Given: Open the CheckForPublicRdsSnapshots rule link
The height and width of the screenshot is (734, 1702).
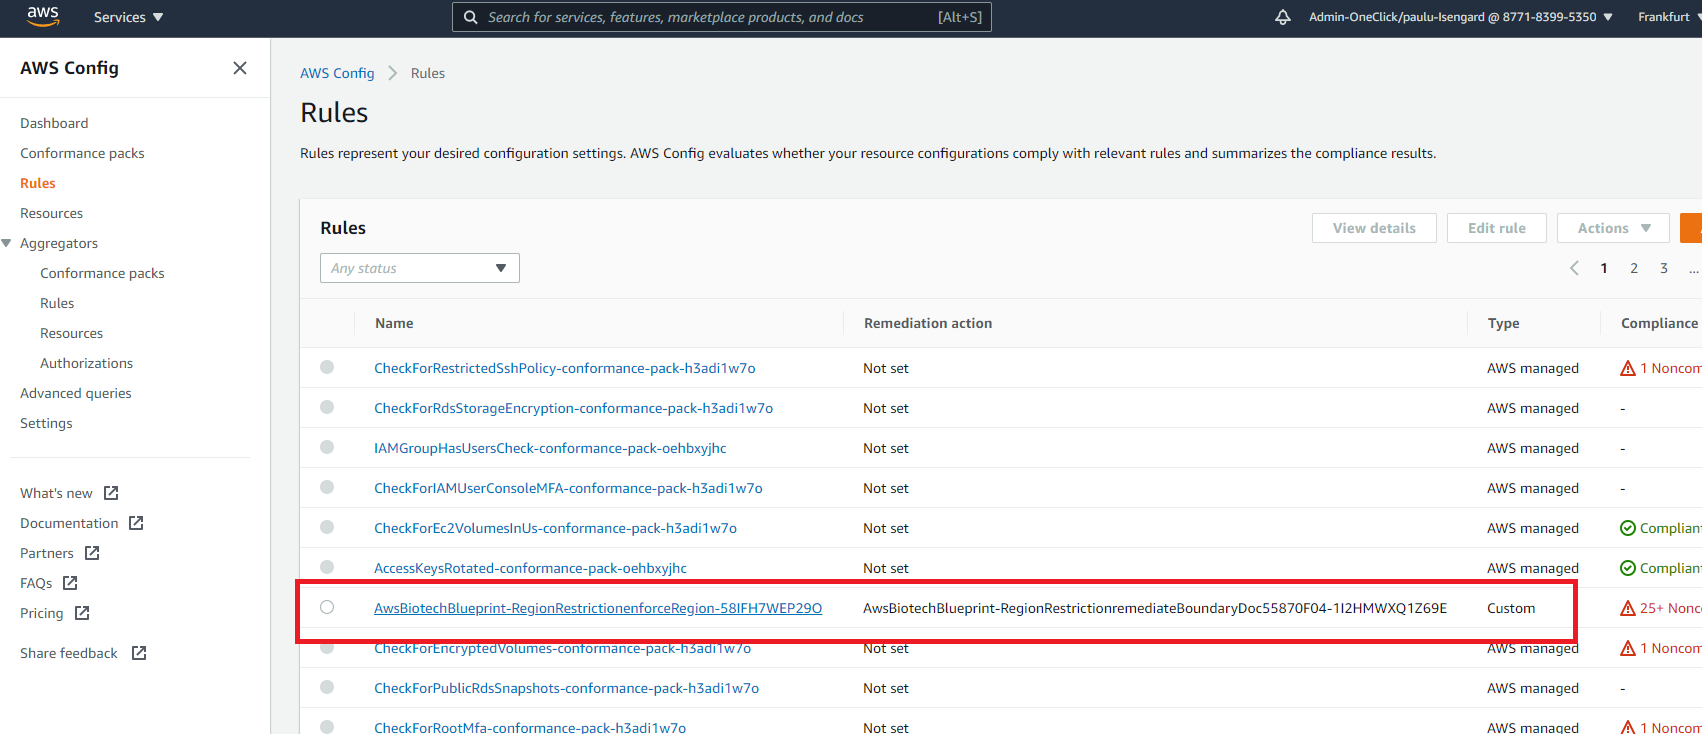Looking at the screenshot, I should pyautogui.click(x=566, y=688).
